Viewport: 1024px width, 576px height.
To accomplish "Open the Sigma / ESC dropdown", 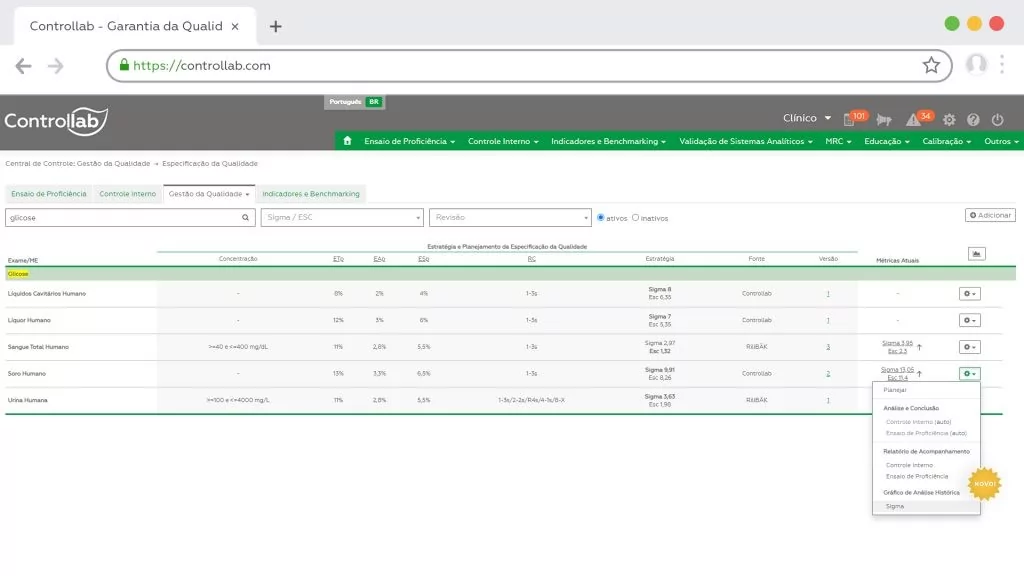I will point(340,216).
